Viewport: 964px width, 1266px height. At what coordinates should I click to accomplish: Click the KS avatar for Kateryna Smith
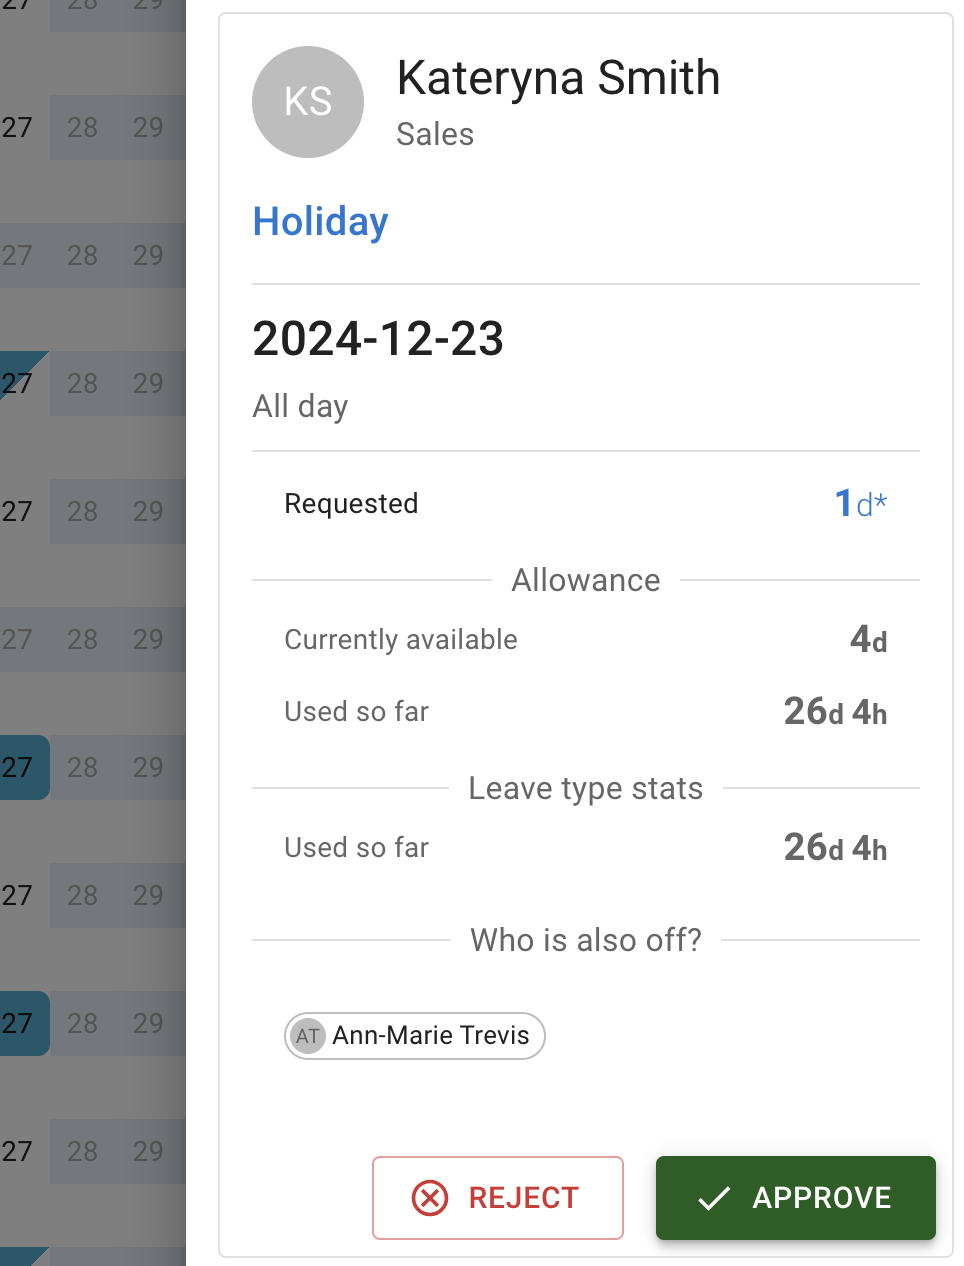pos(308,101)
